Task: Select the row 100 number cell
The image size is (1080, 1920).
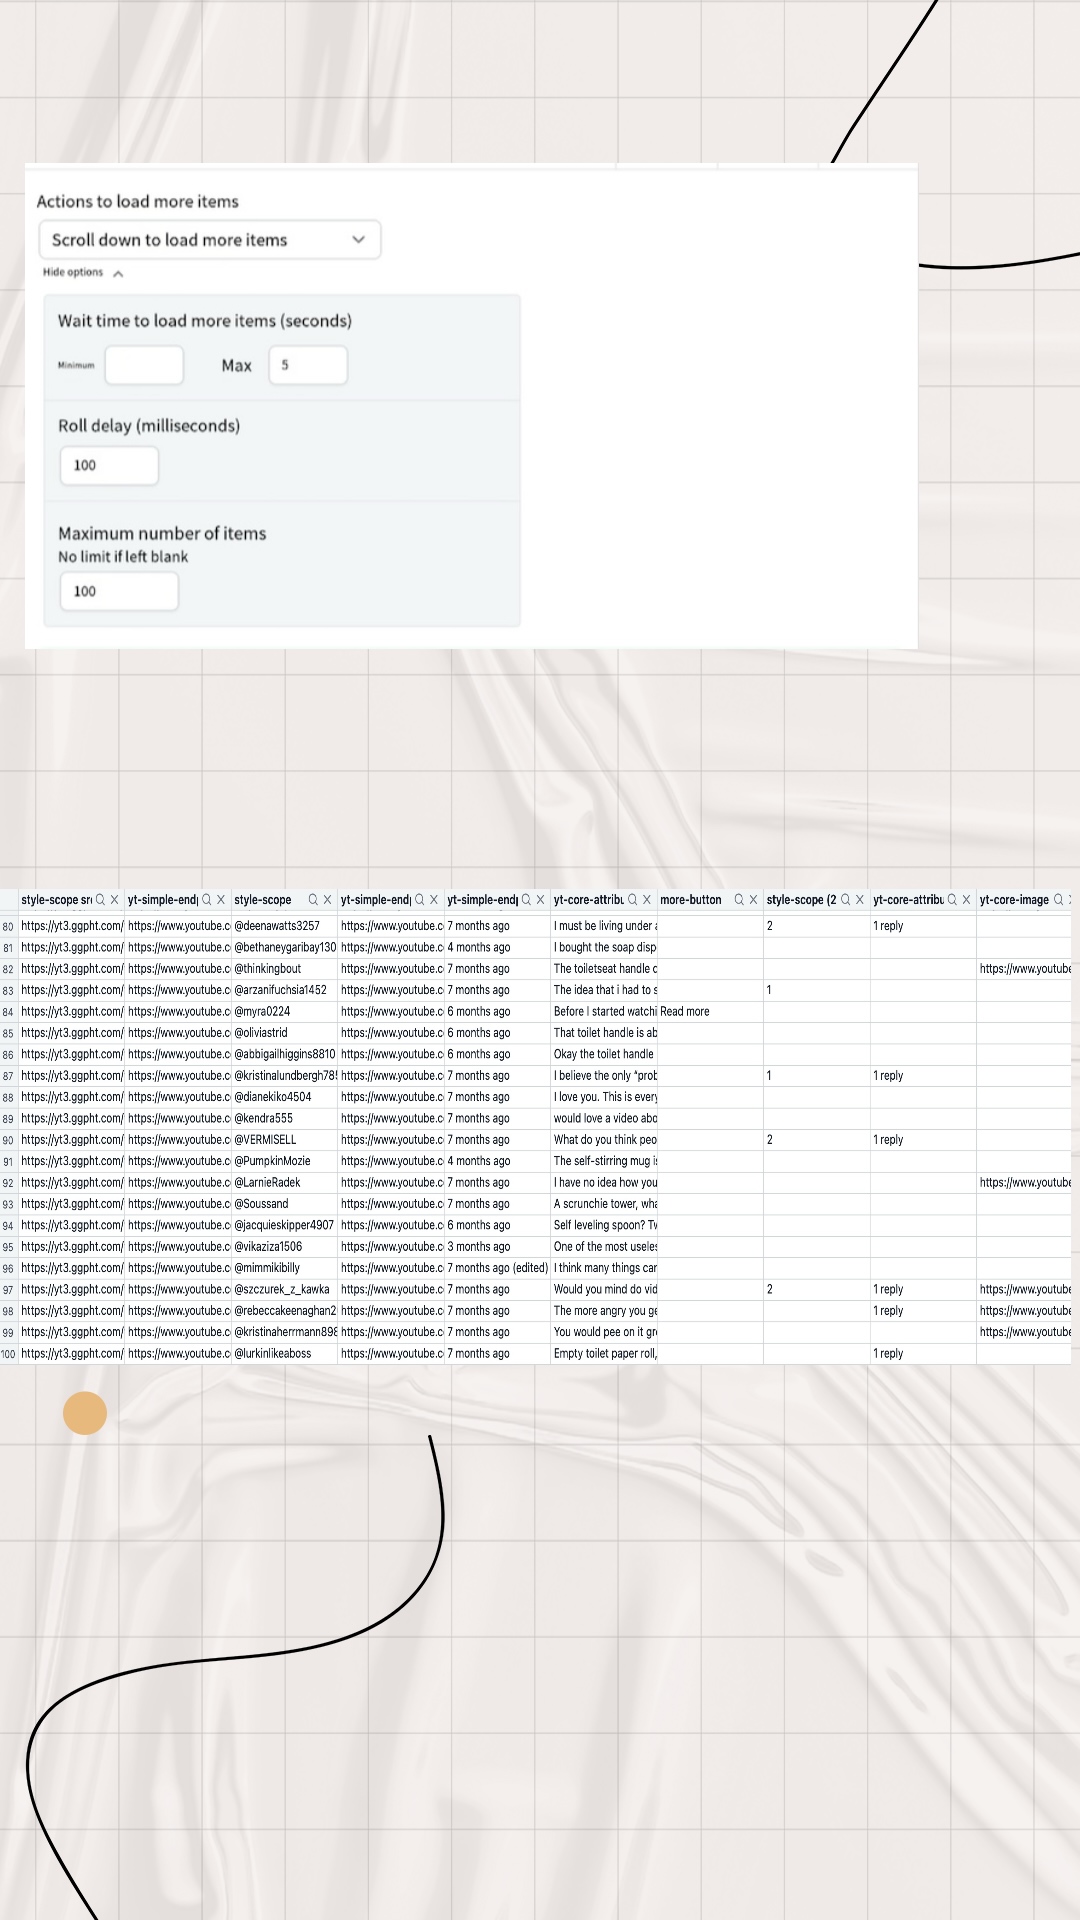Action: 8,1354
